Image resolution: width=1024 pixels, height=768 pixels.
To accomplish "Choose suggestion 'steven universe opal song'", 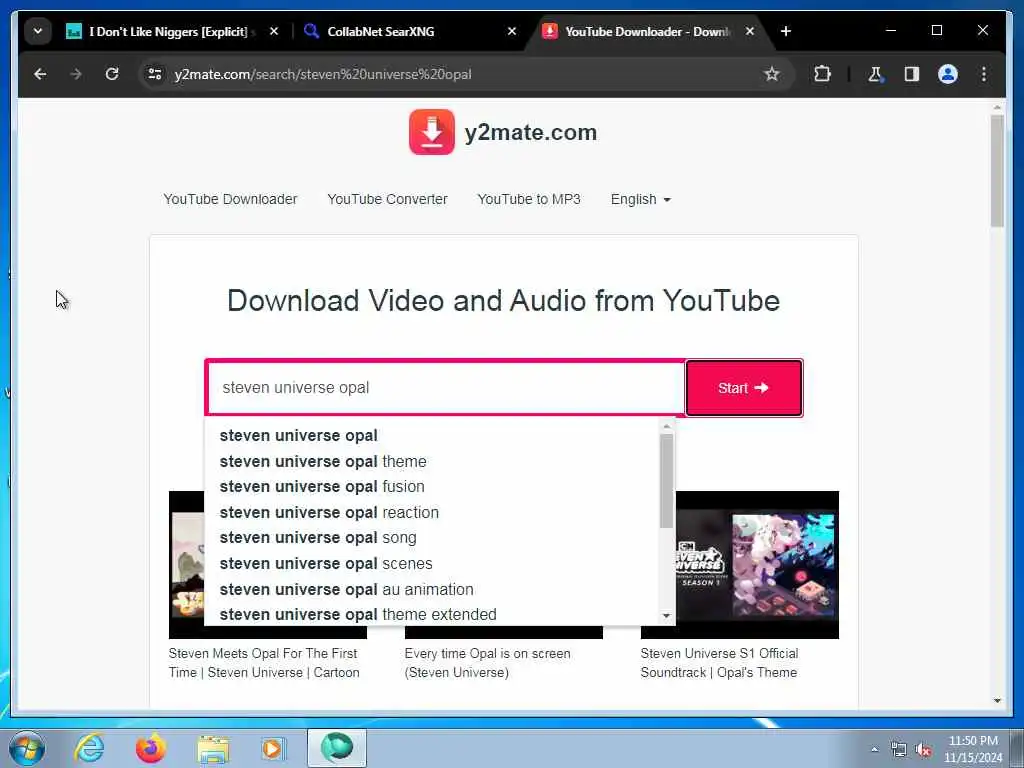I will (434, 538).
